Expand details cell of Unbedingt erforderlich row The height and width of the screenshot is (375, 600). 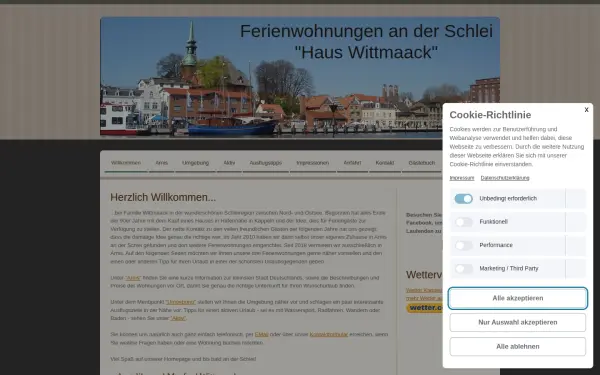pyautogui.click(x=576, y=199)
